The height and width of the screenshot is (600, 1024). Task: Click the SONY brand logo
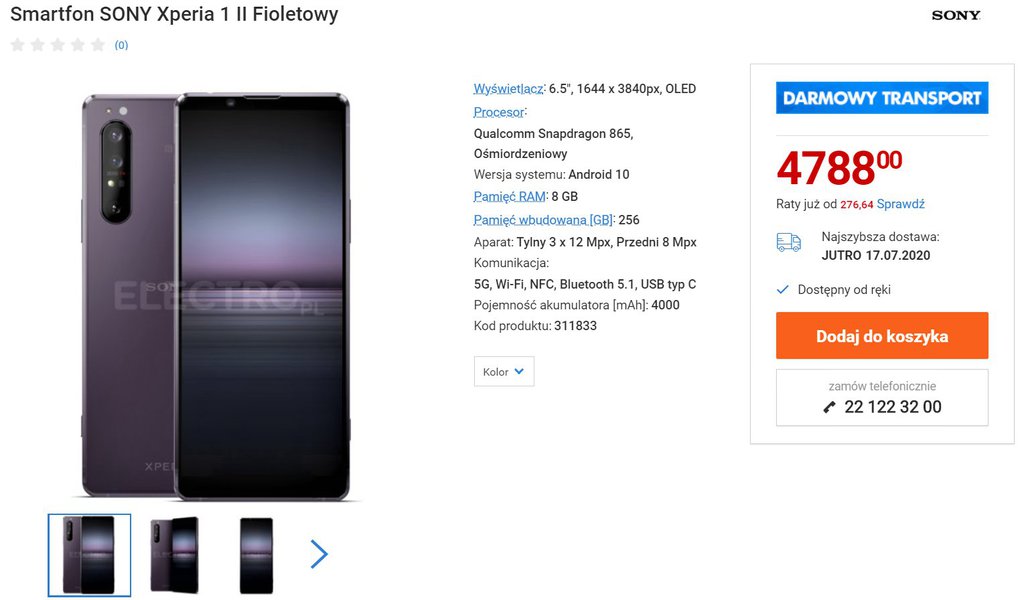956,15
